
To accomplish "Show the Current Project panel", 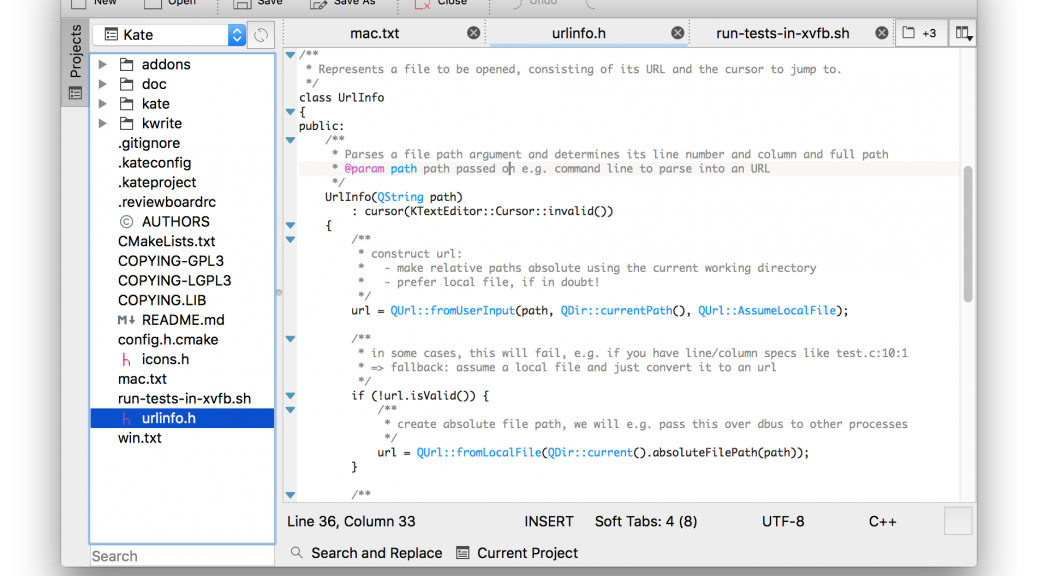I will (517, 553).
